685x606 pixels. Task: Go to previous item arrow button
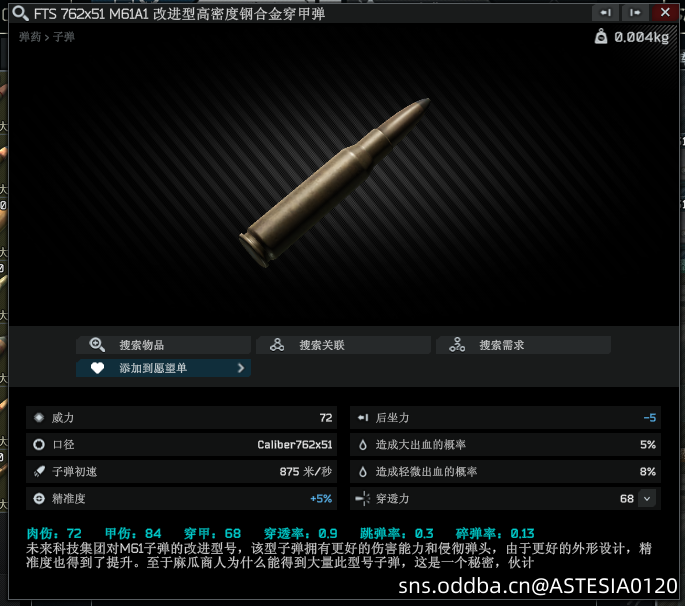point(605,13)
